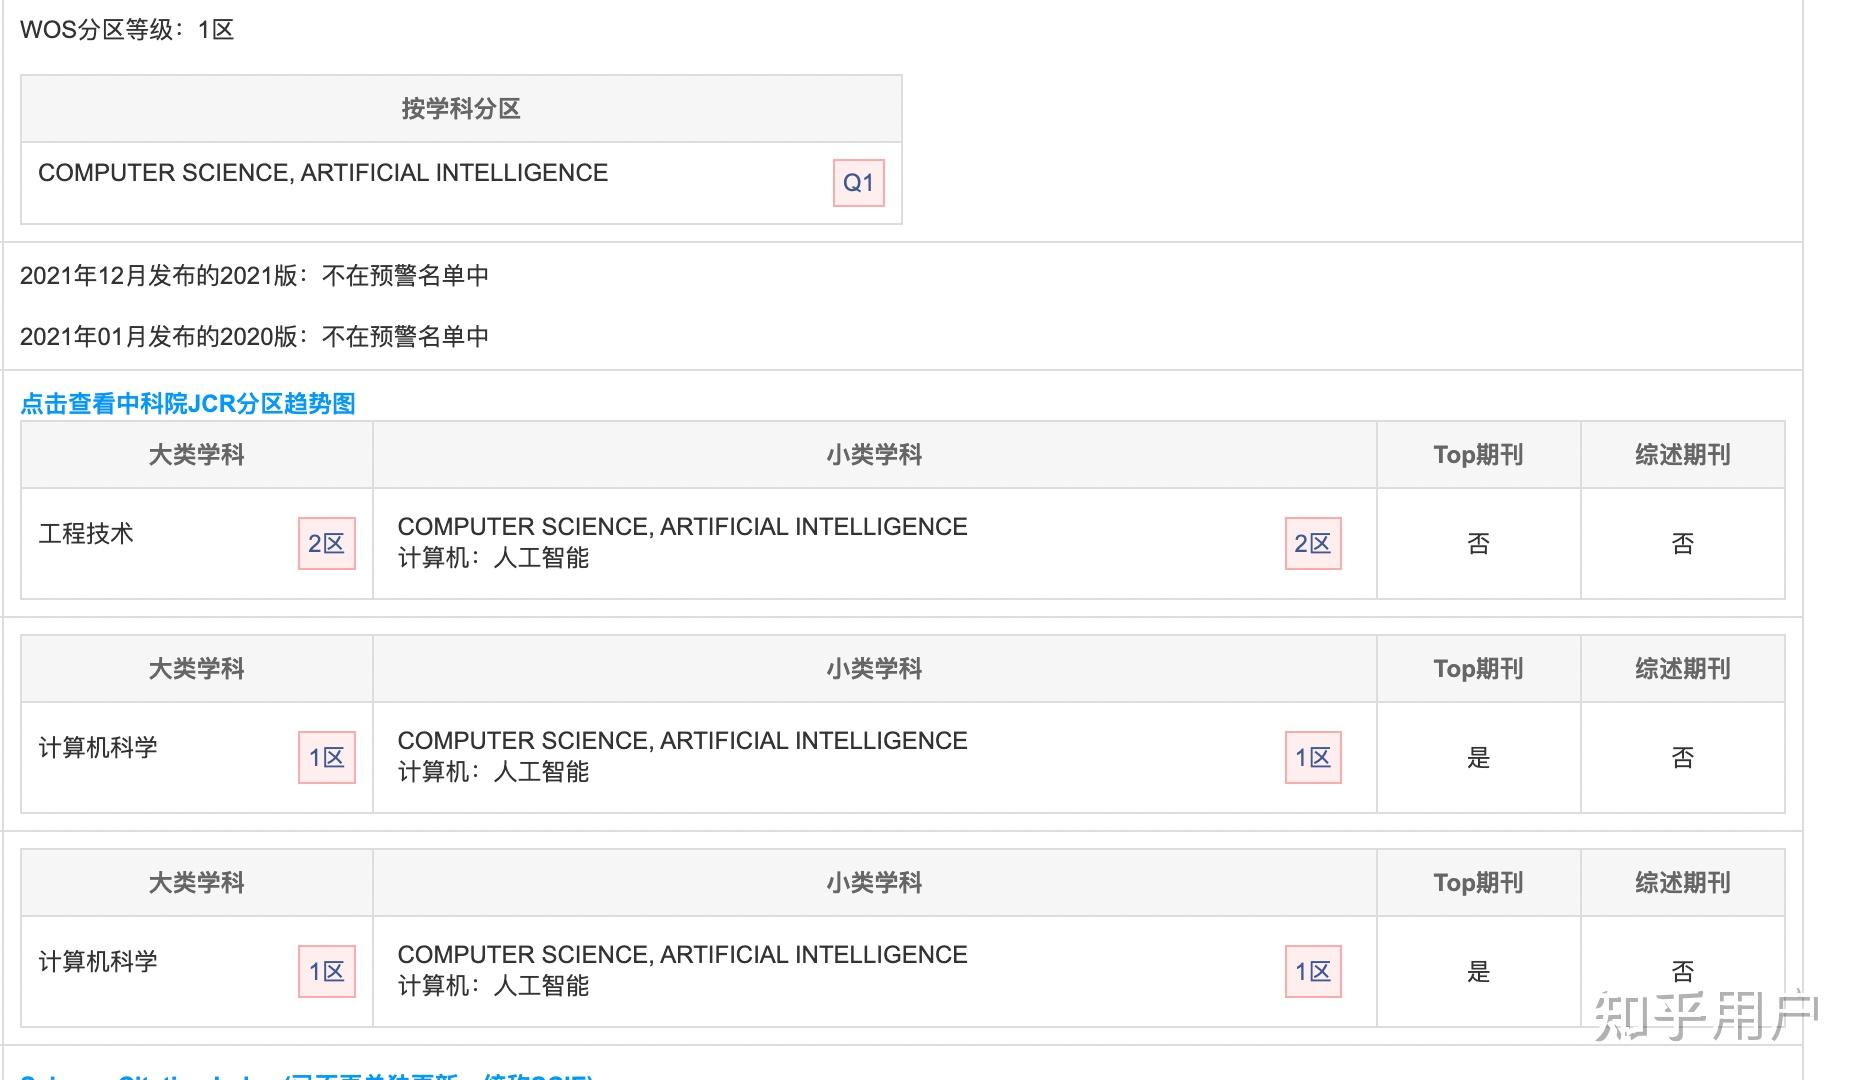
Task: Click the 小类学科 header above the 工程技术 row
Action: point(874,455)
